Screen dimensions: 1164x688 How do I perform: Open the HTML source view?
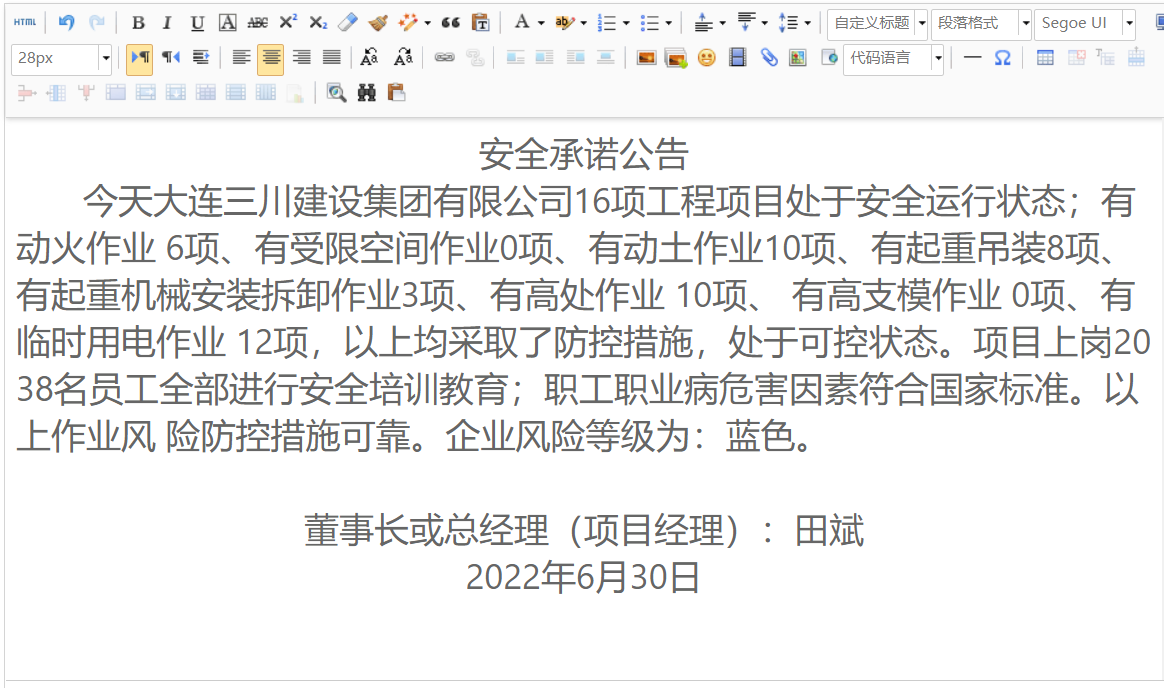tap(24, 23)
